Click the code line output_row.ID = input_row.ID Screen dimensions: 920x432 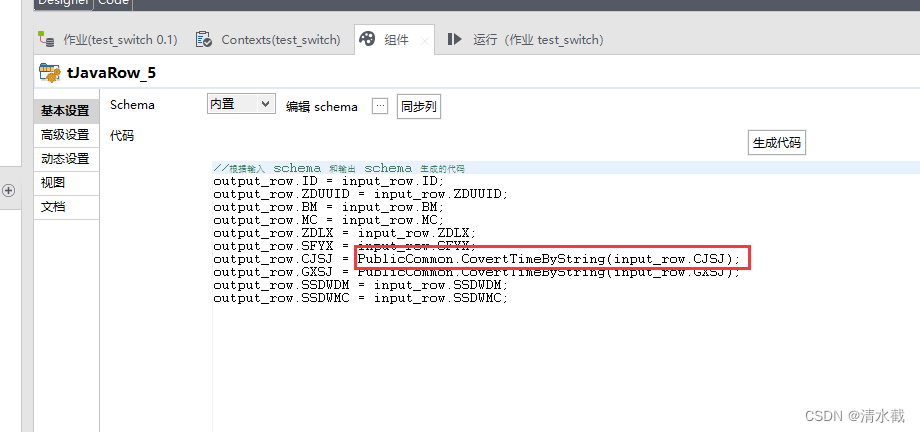click(329, 181)
